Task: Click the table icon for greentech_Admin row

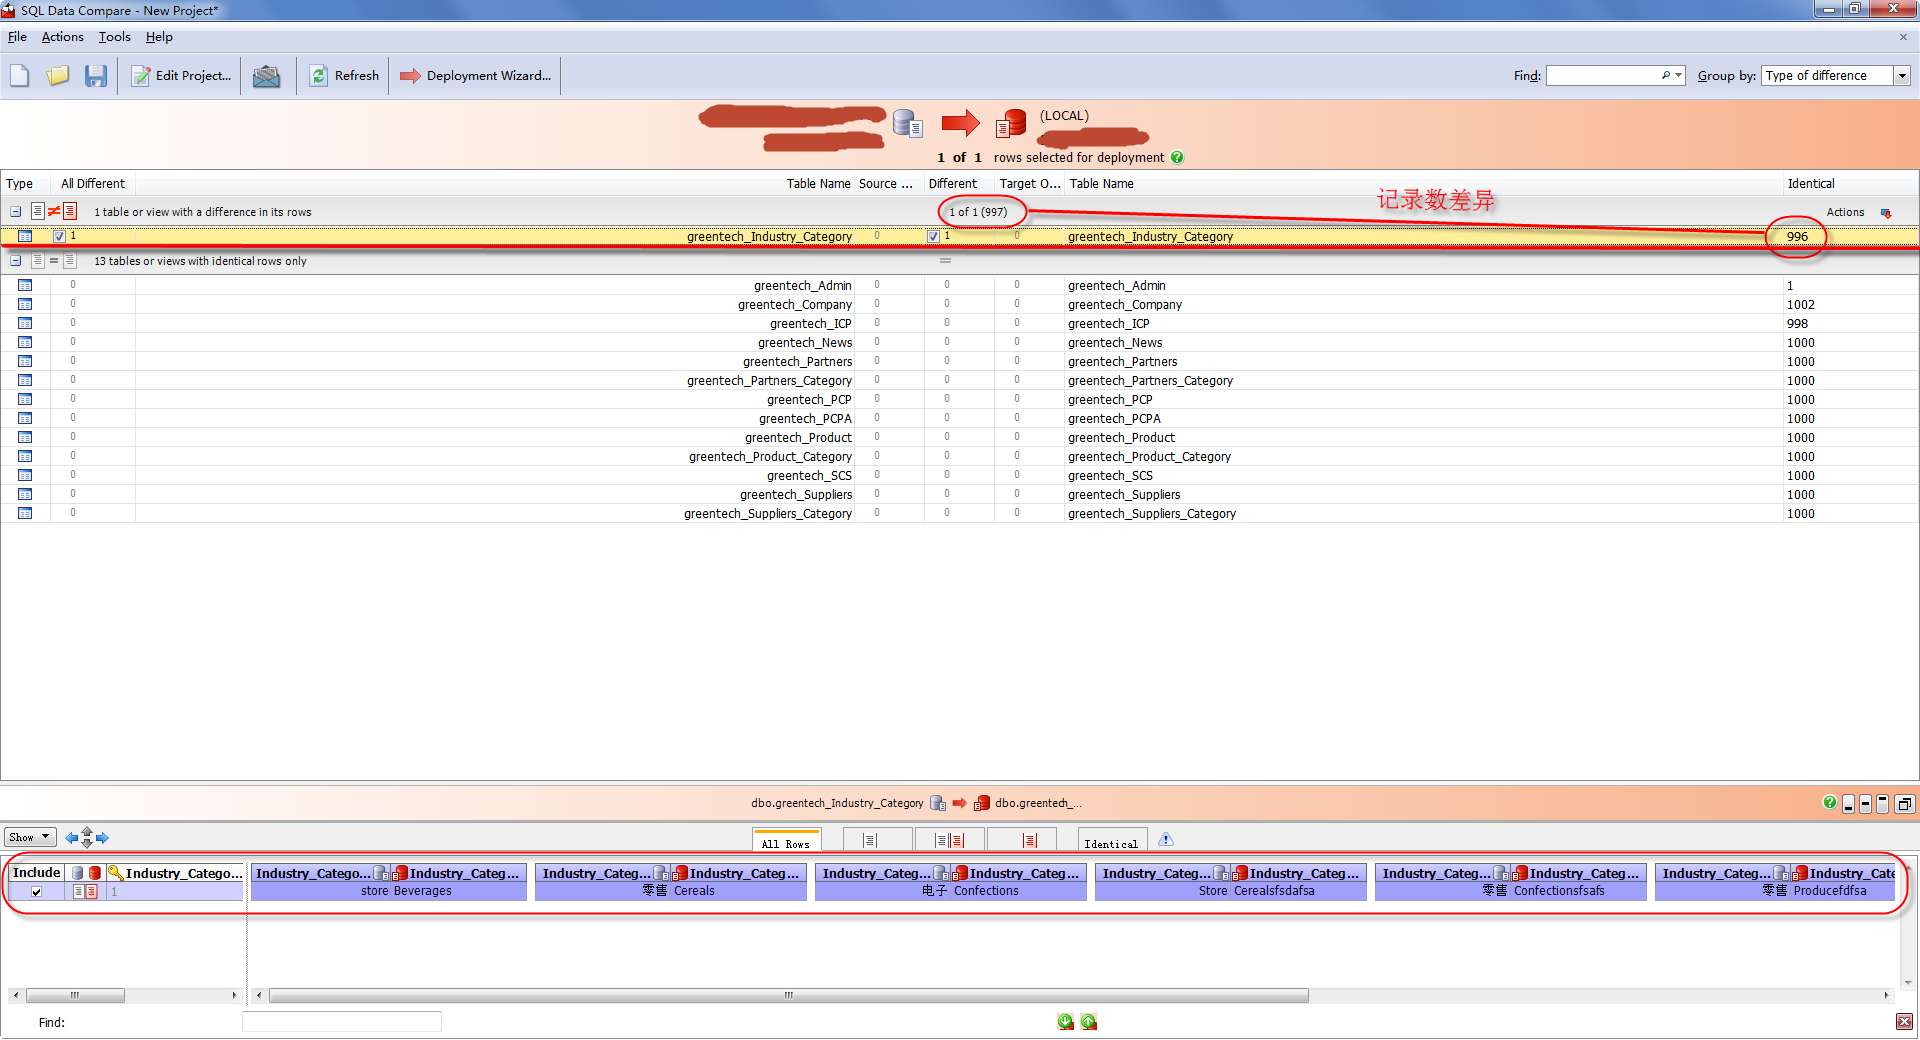Action: point(25,285)
